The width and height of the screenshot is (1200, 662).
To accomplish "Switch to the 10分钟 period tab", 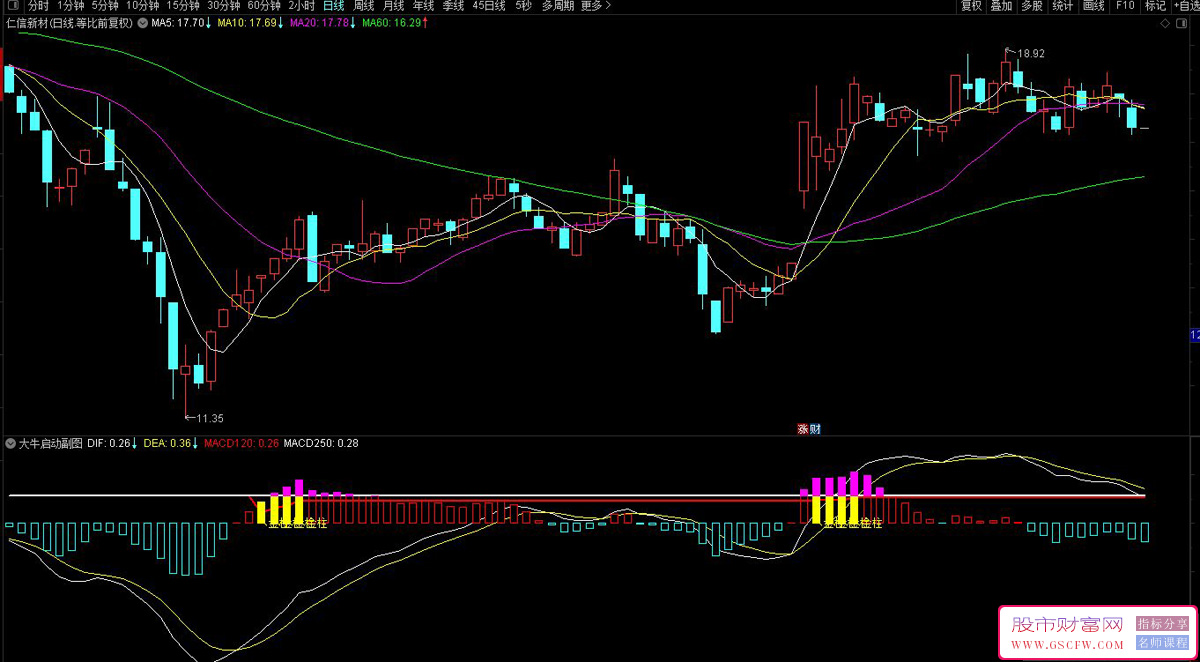I will pos(142,6).
